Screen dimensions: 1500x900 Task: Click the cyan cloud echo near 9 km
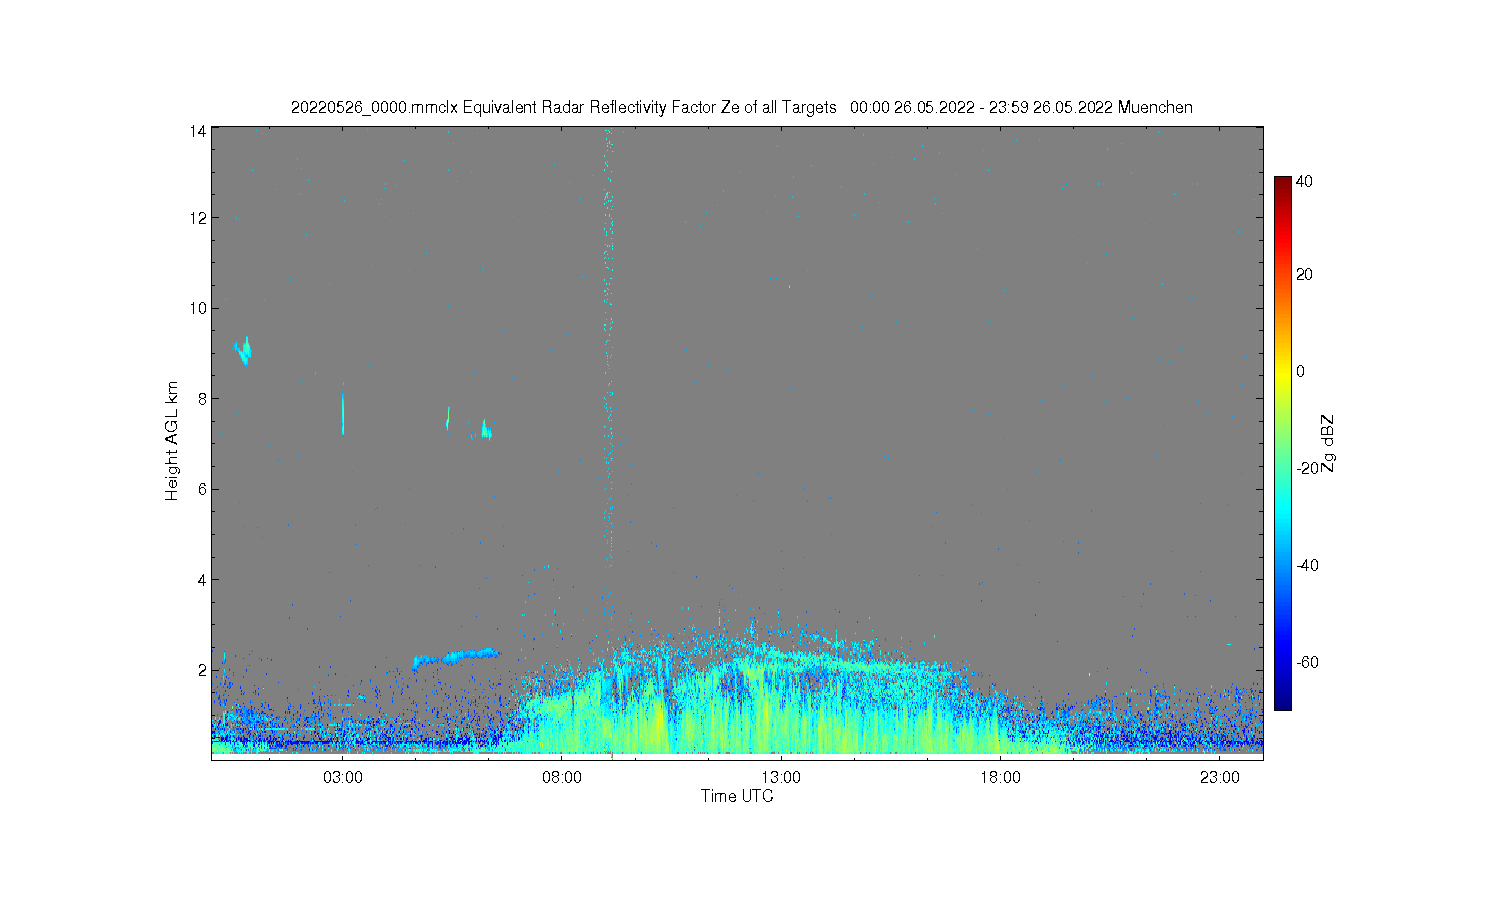coord(242,351)
